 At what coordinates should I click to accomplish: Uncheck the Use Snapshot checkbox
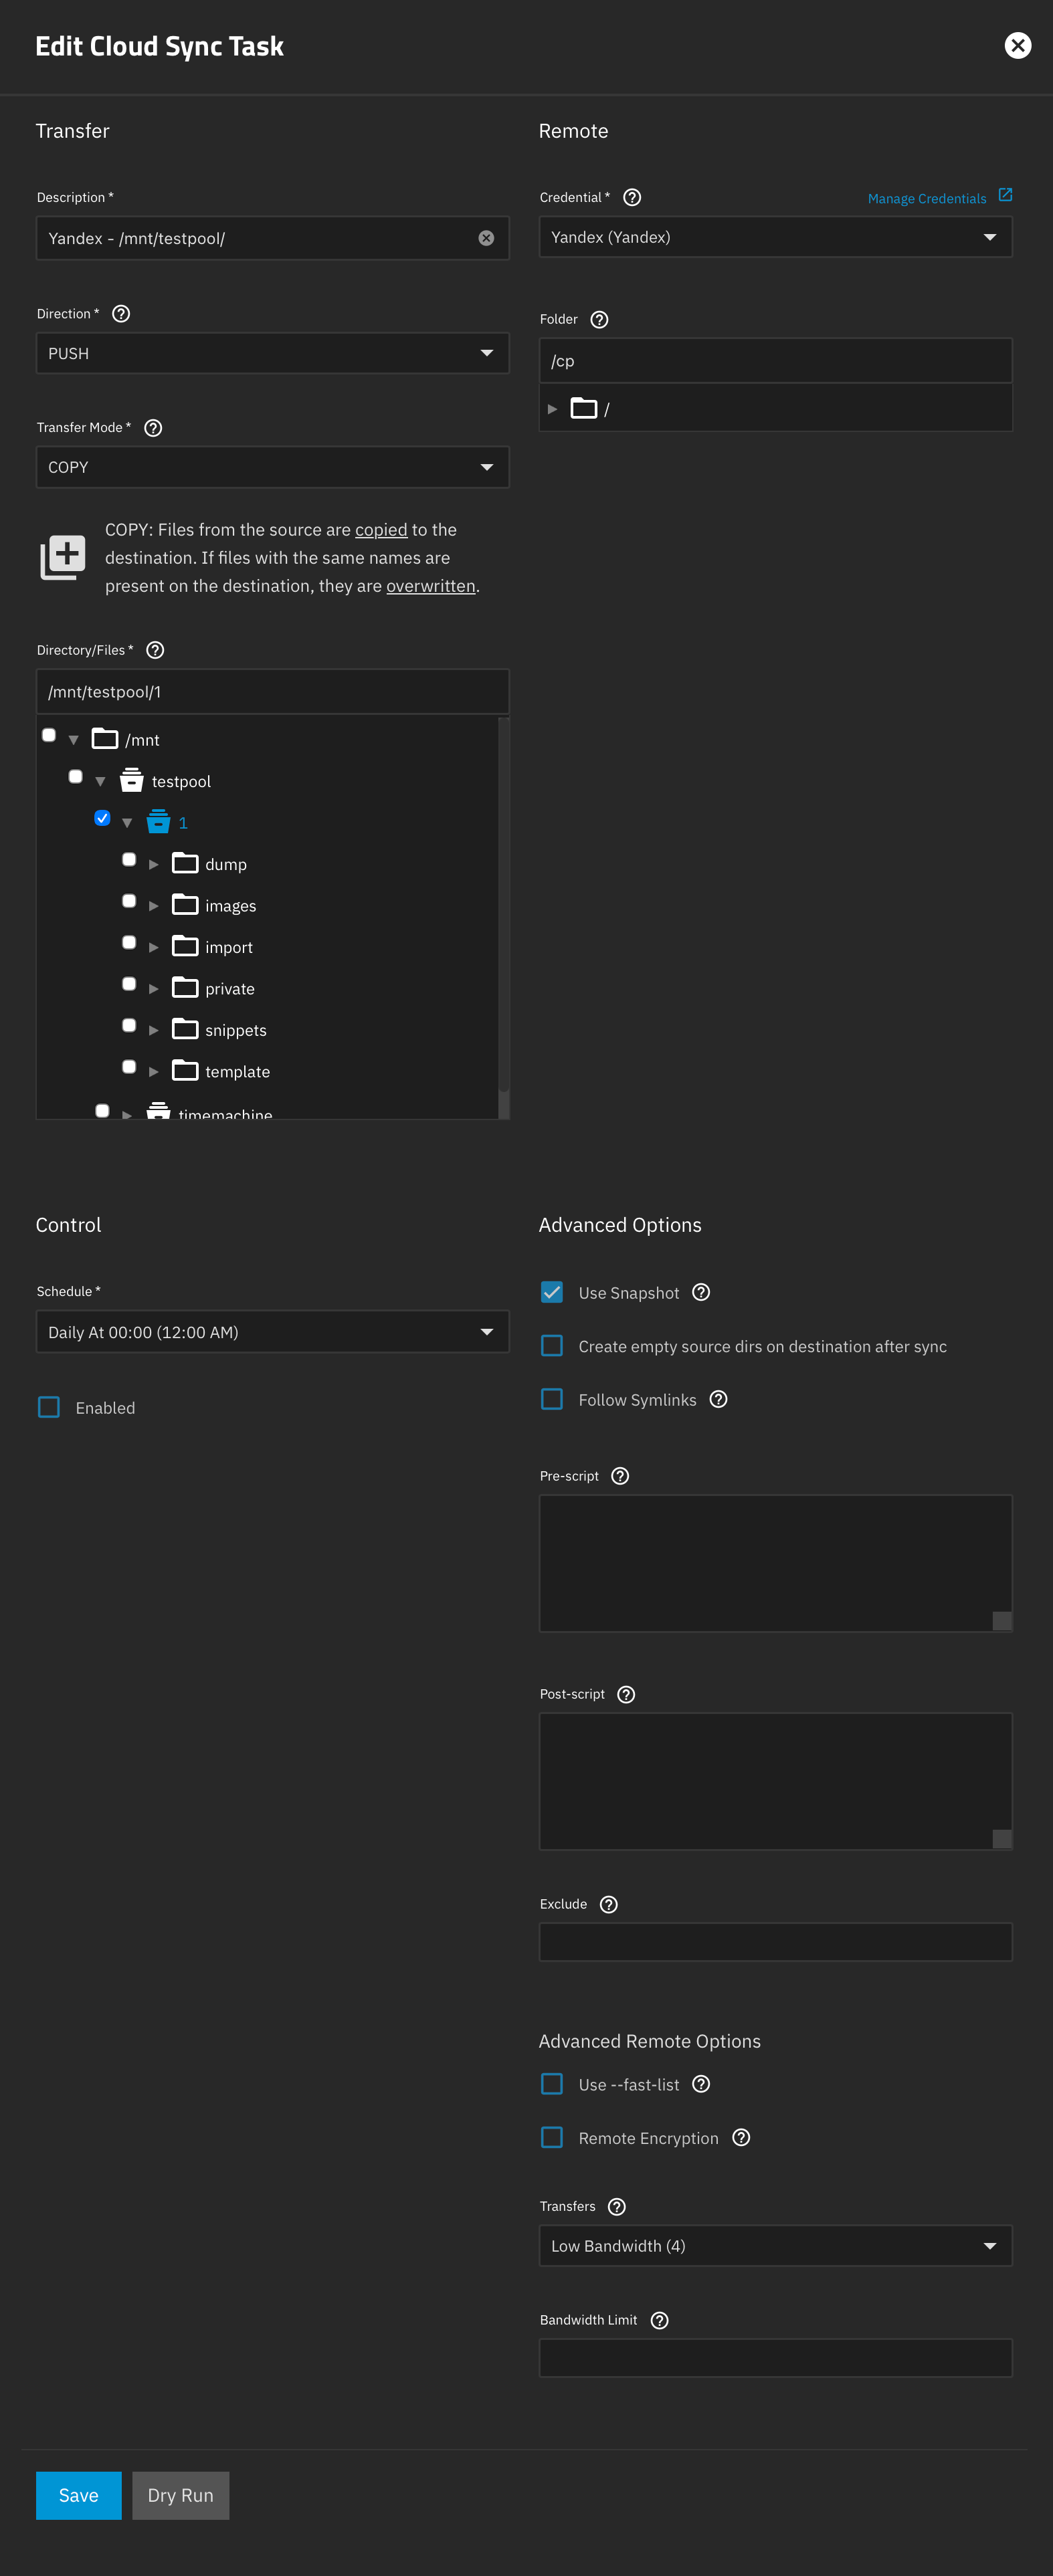click(x=552, y=1292)
